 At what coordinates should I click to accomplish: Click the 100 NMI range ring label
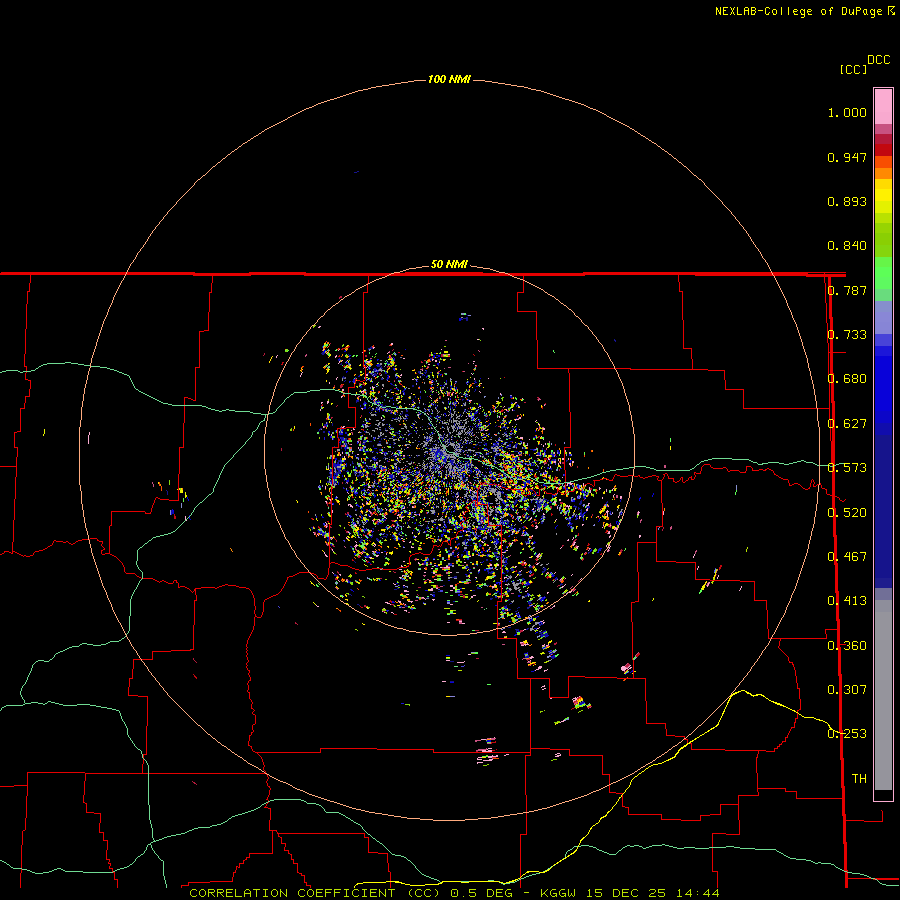coord(449,79)
